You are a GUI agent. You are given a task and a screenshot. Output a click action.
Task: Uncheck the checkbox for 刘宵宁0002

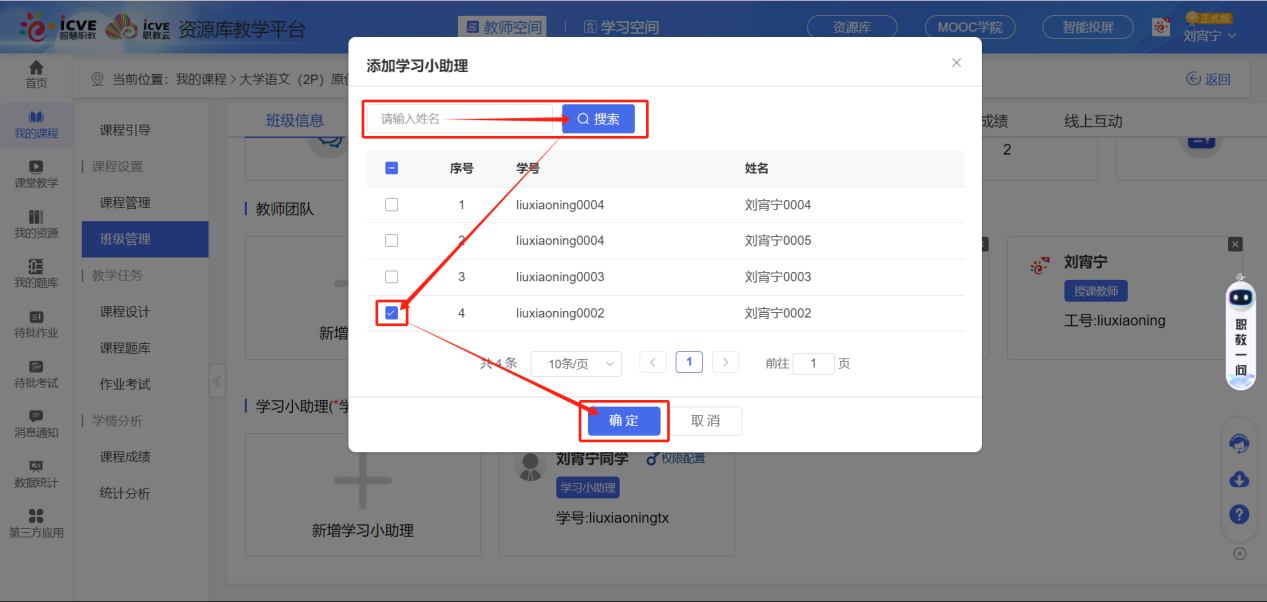(391, 312)
